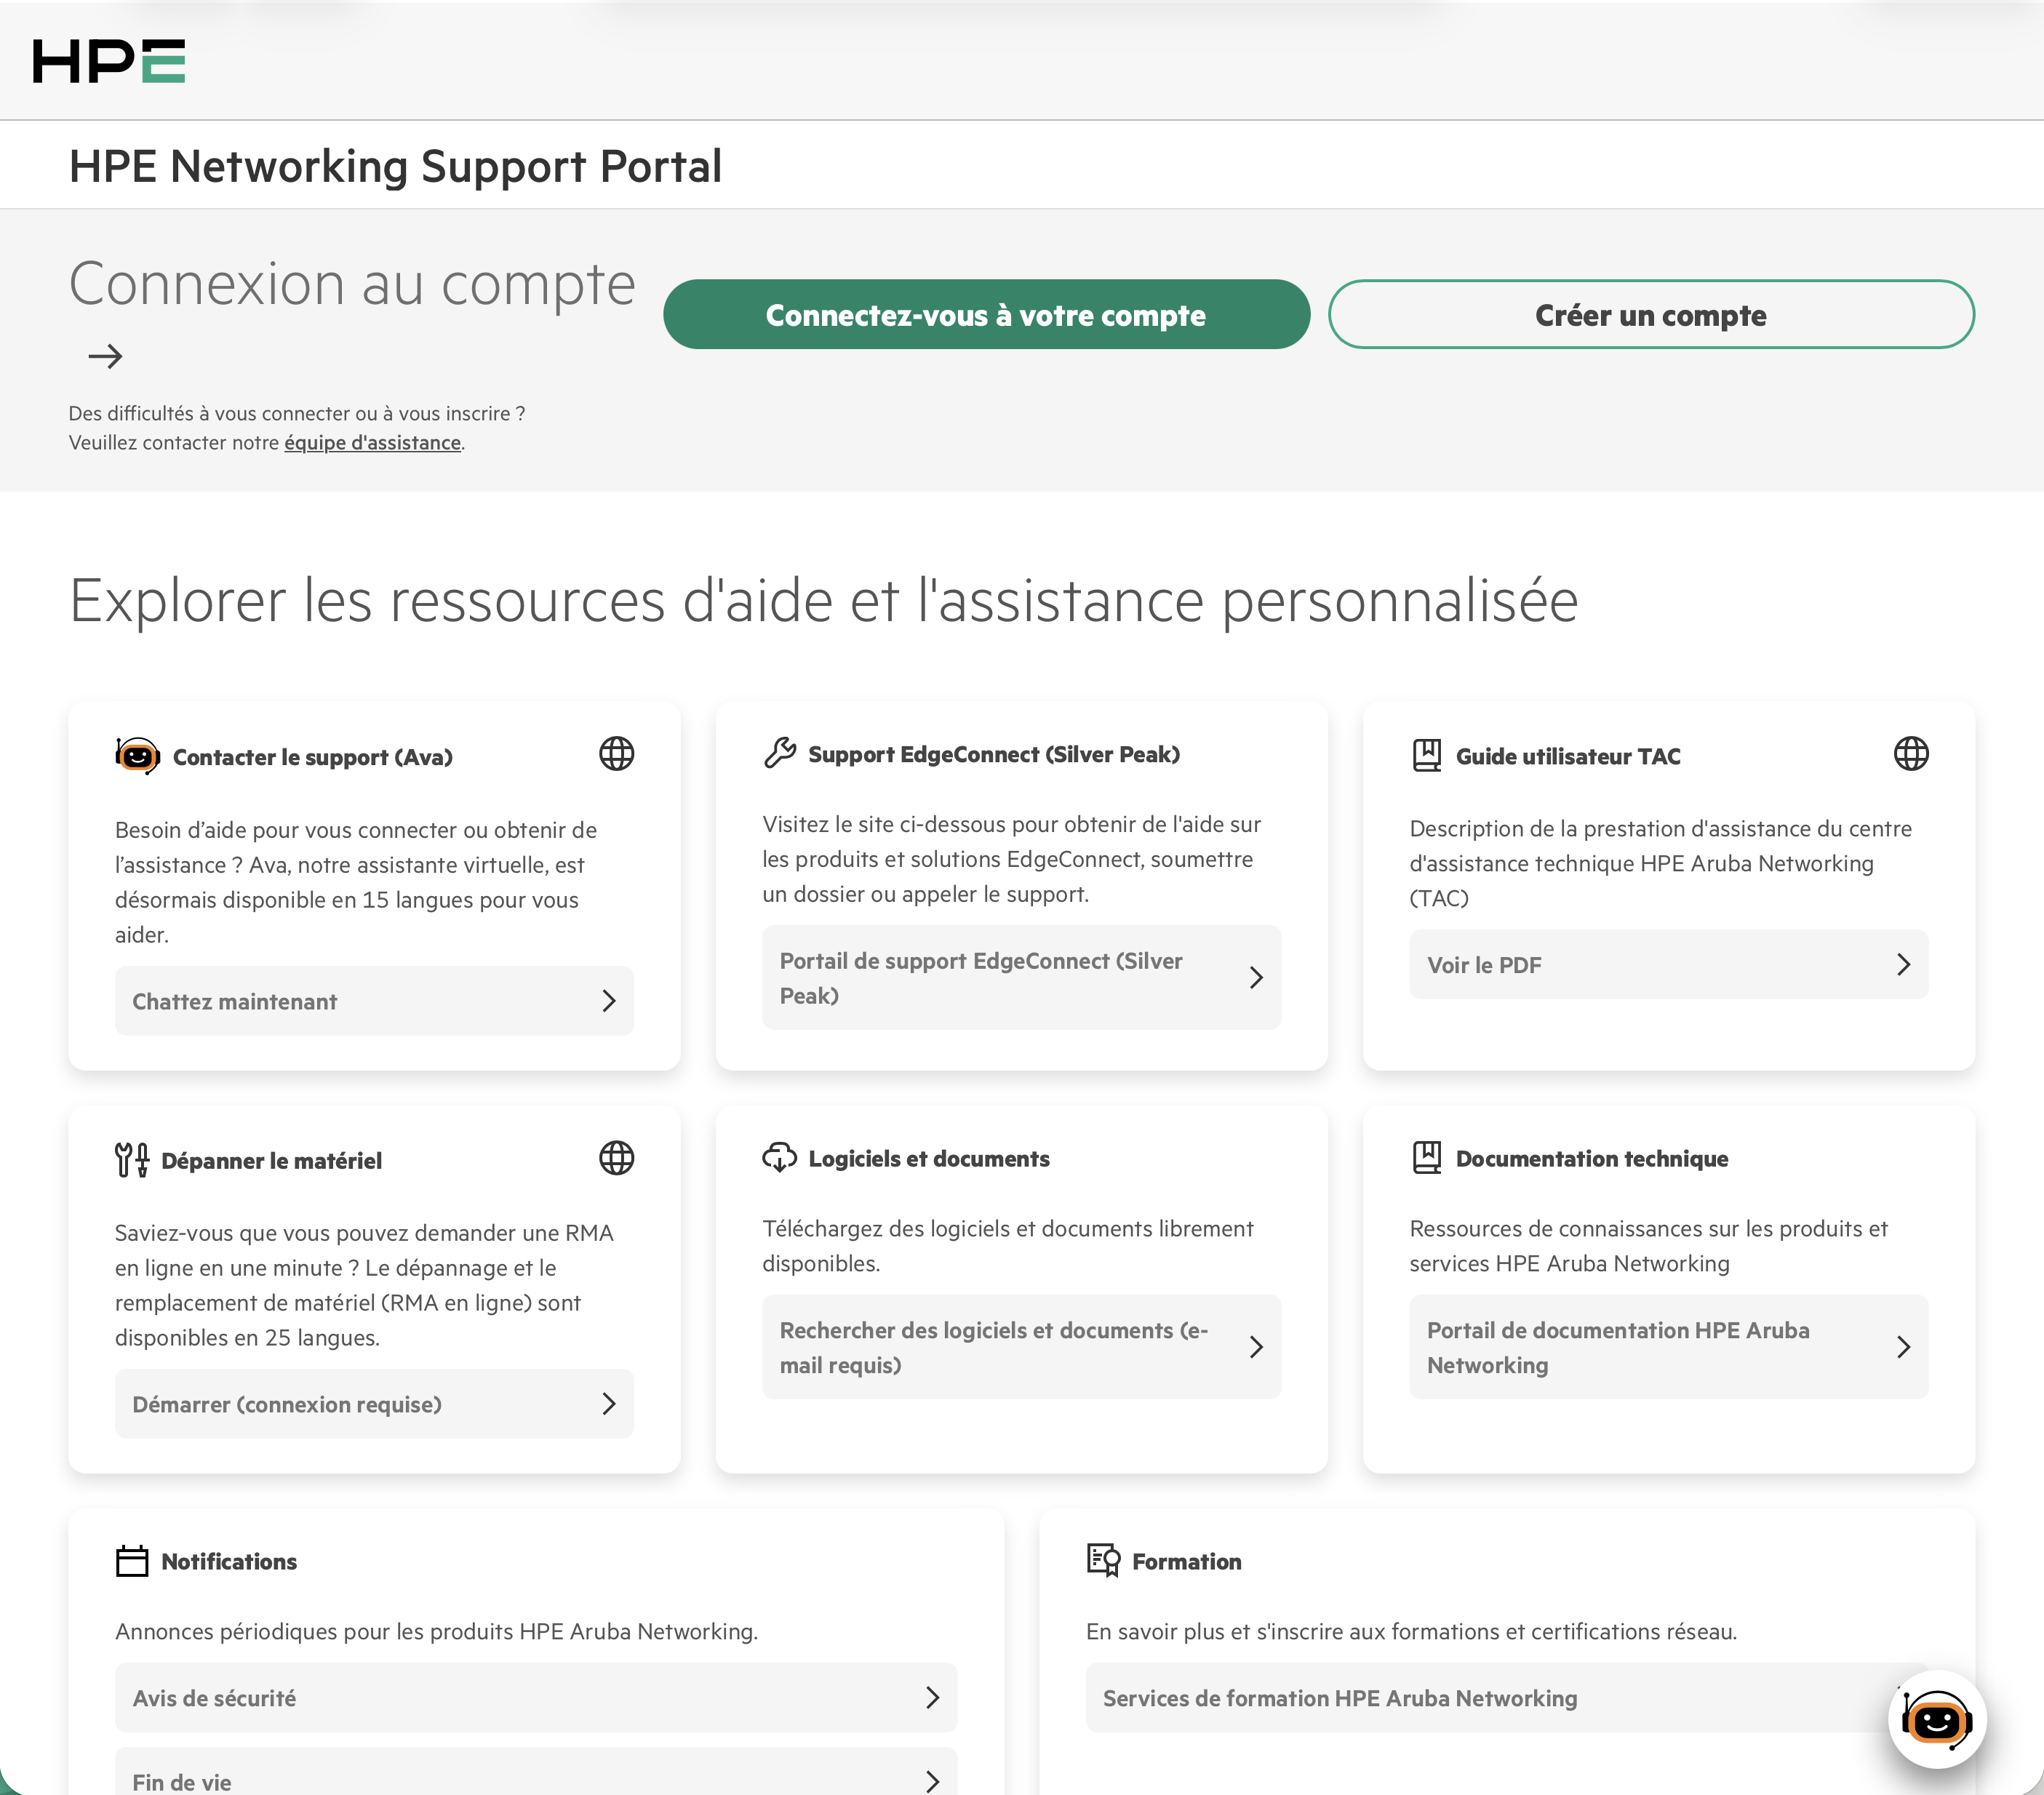Click the Notifications card title
2044x1795 pixels.
(x=229, y=1562)
